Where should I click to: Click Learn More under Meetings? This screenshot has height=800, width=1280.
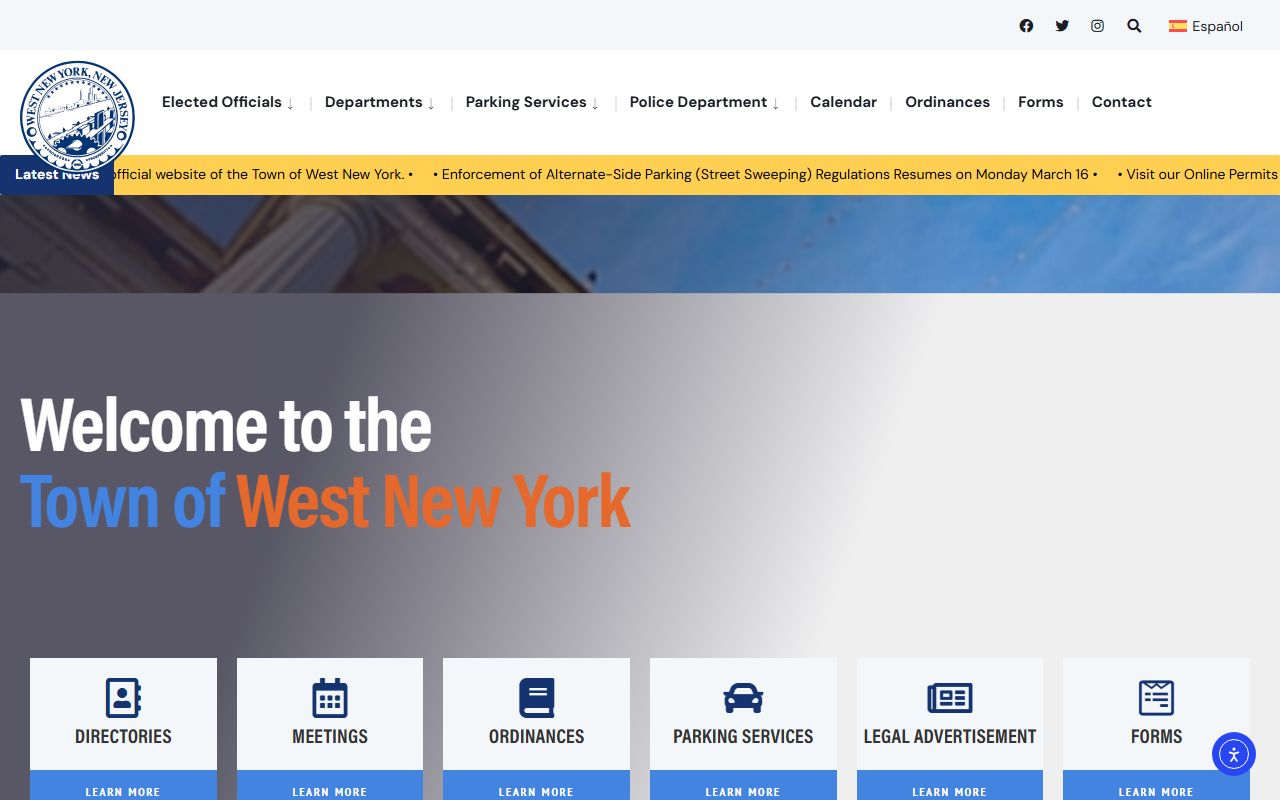(x=330, y=787)
